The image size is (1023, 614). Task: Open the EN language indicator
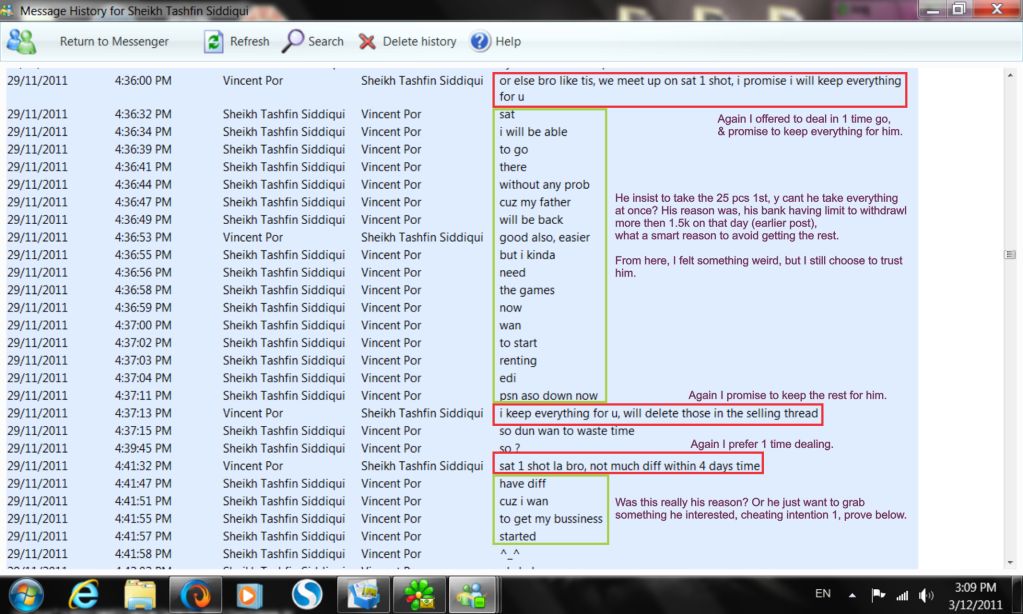click(823, 594)
